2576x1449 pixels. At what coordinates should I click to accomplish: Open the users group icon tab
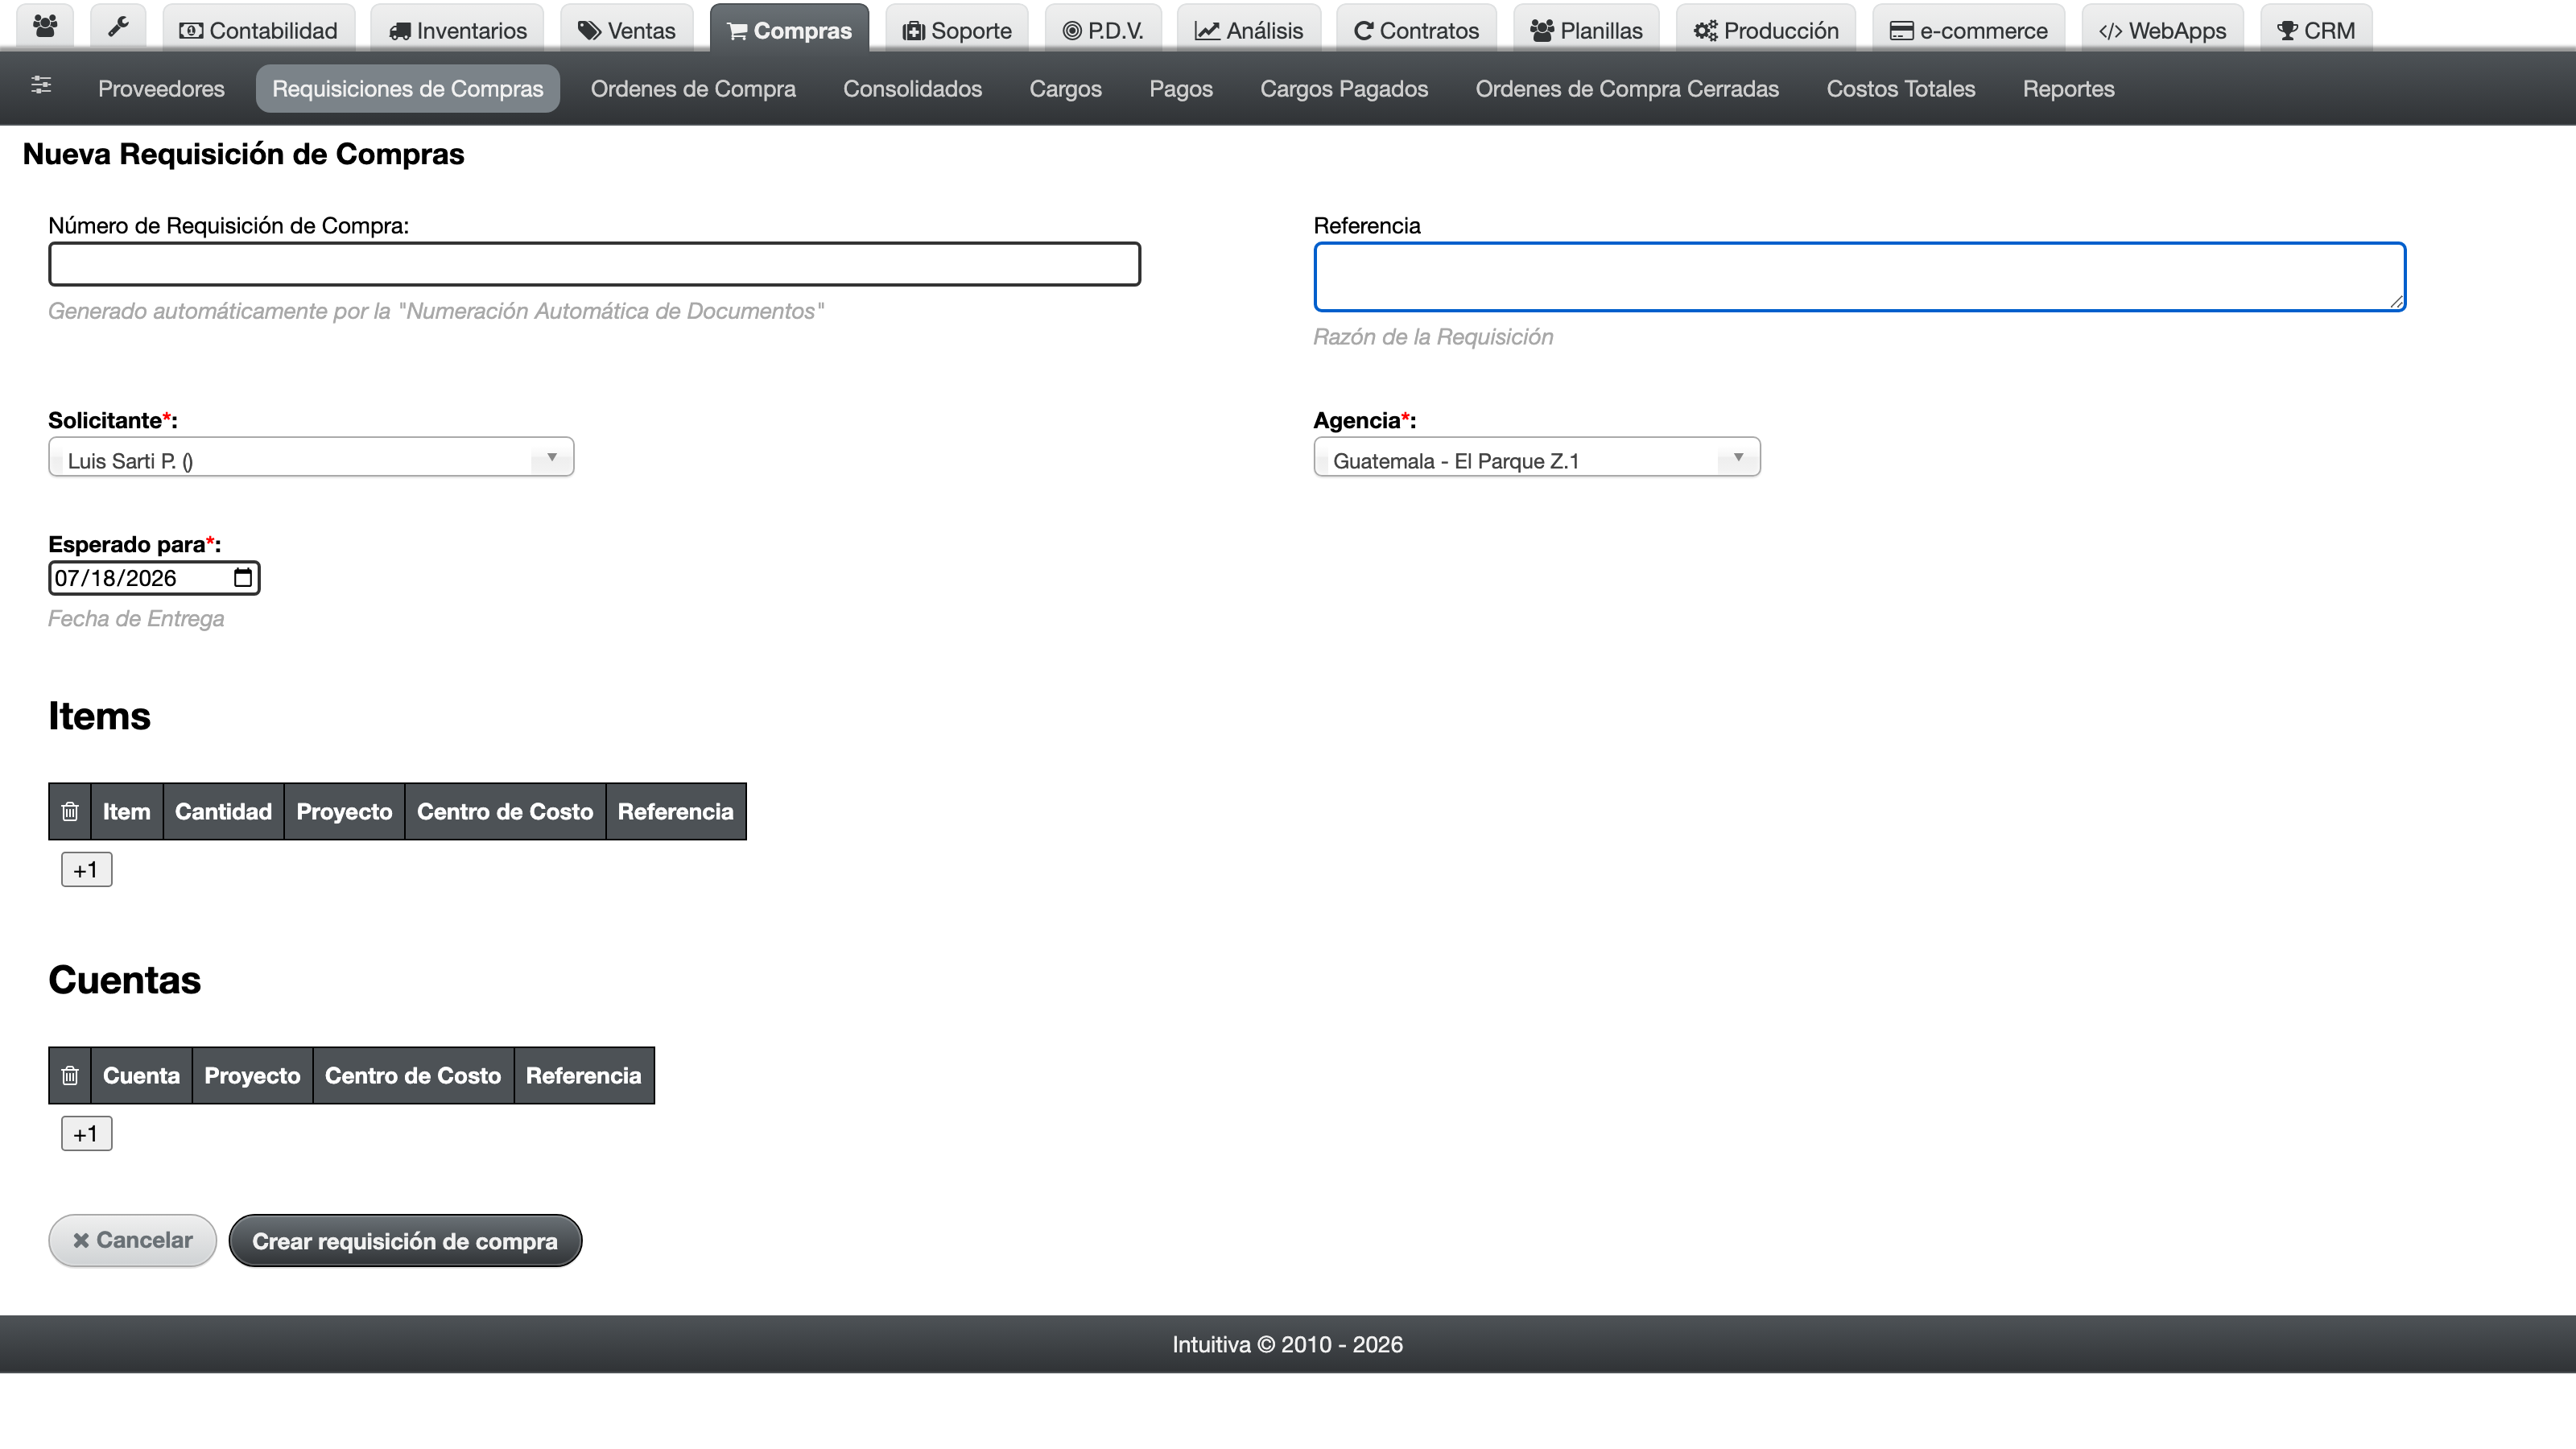[x=45, y=28]
